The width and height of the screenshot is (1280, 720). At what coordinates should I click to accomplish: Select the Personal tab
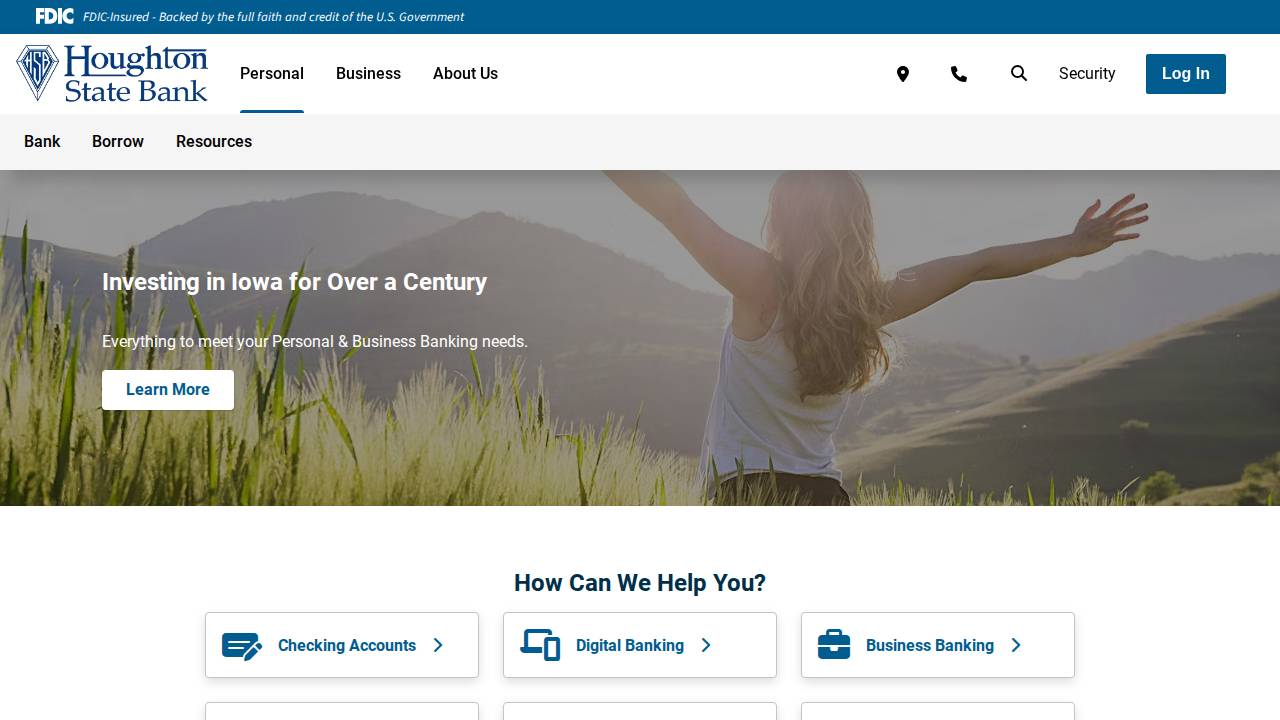click(271, 73)
